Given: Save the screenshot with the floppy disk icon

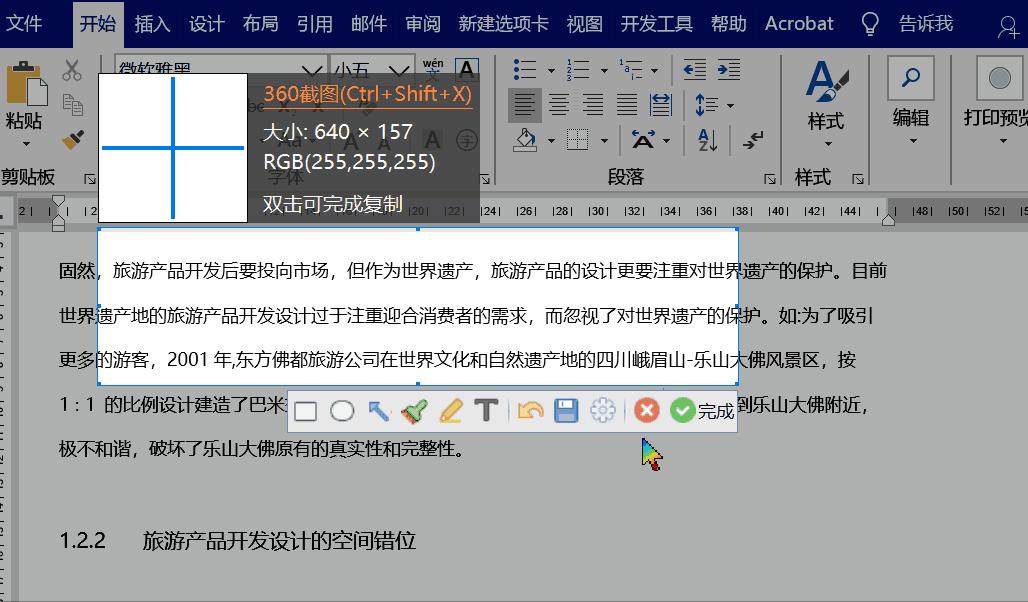Looking at the screenshot, I should (x=566, y=410).
